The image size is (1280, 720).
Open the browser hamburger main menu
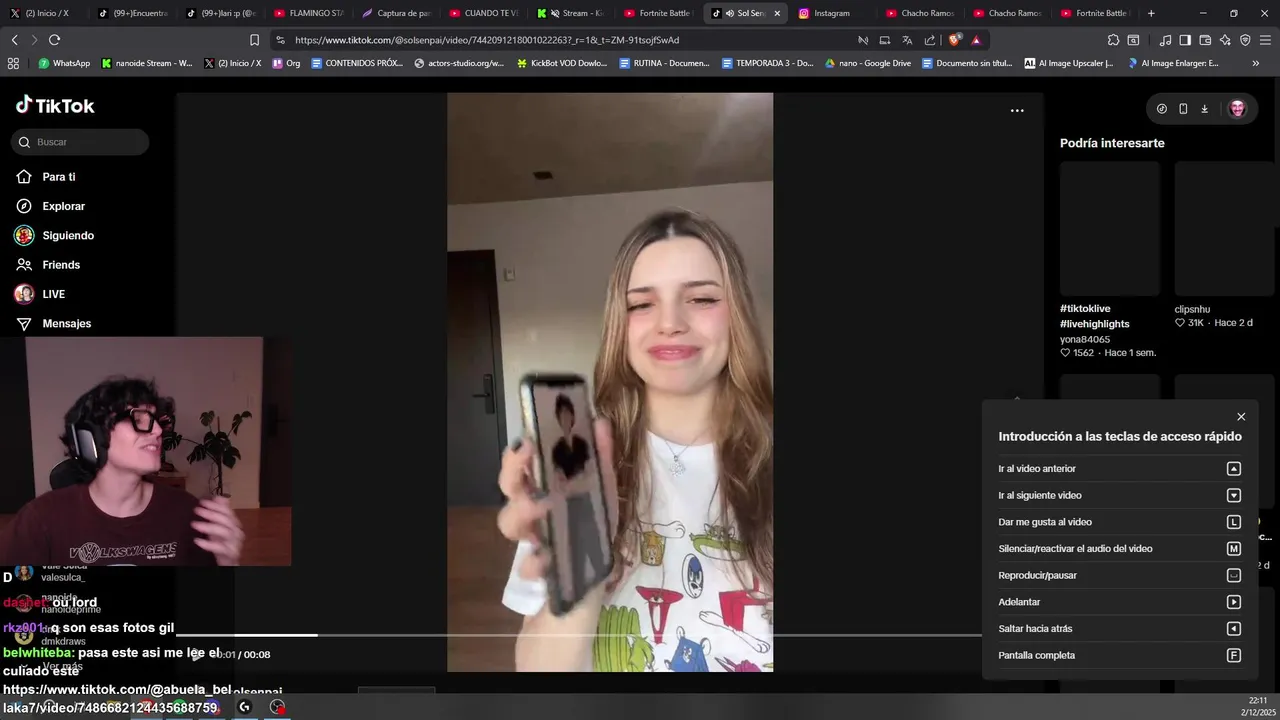1265,40
